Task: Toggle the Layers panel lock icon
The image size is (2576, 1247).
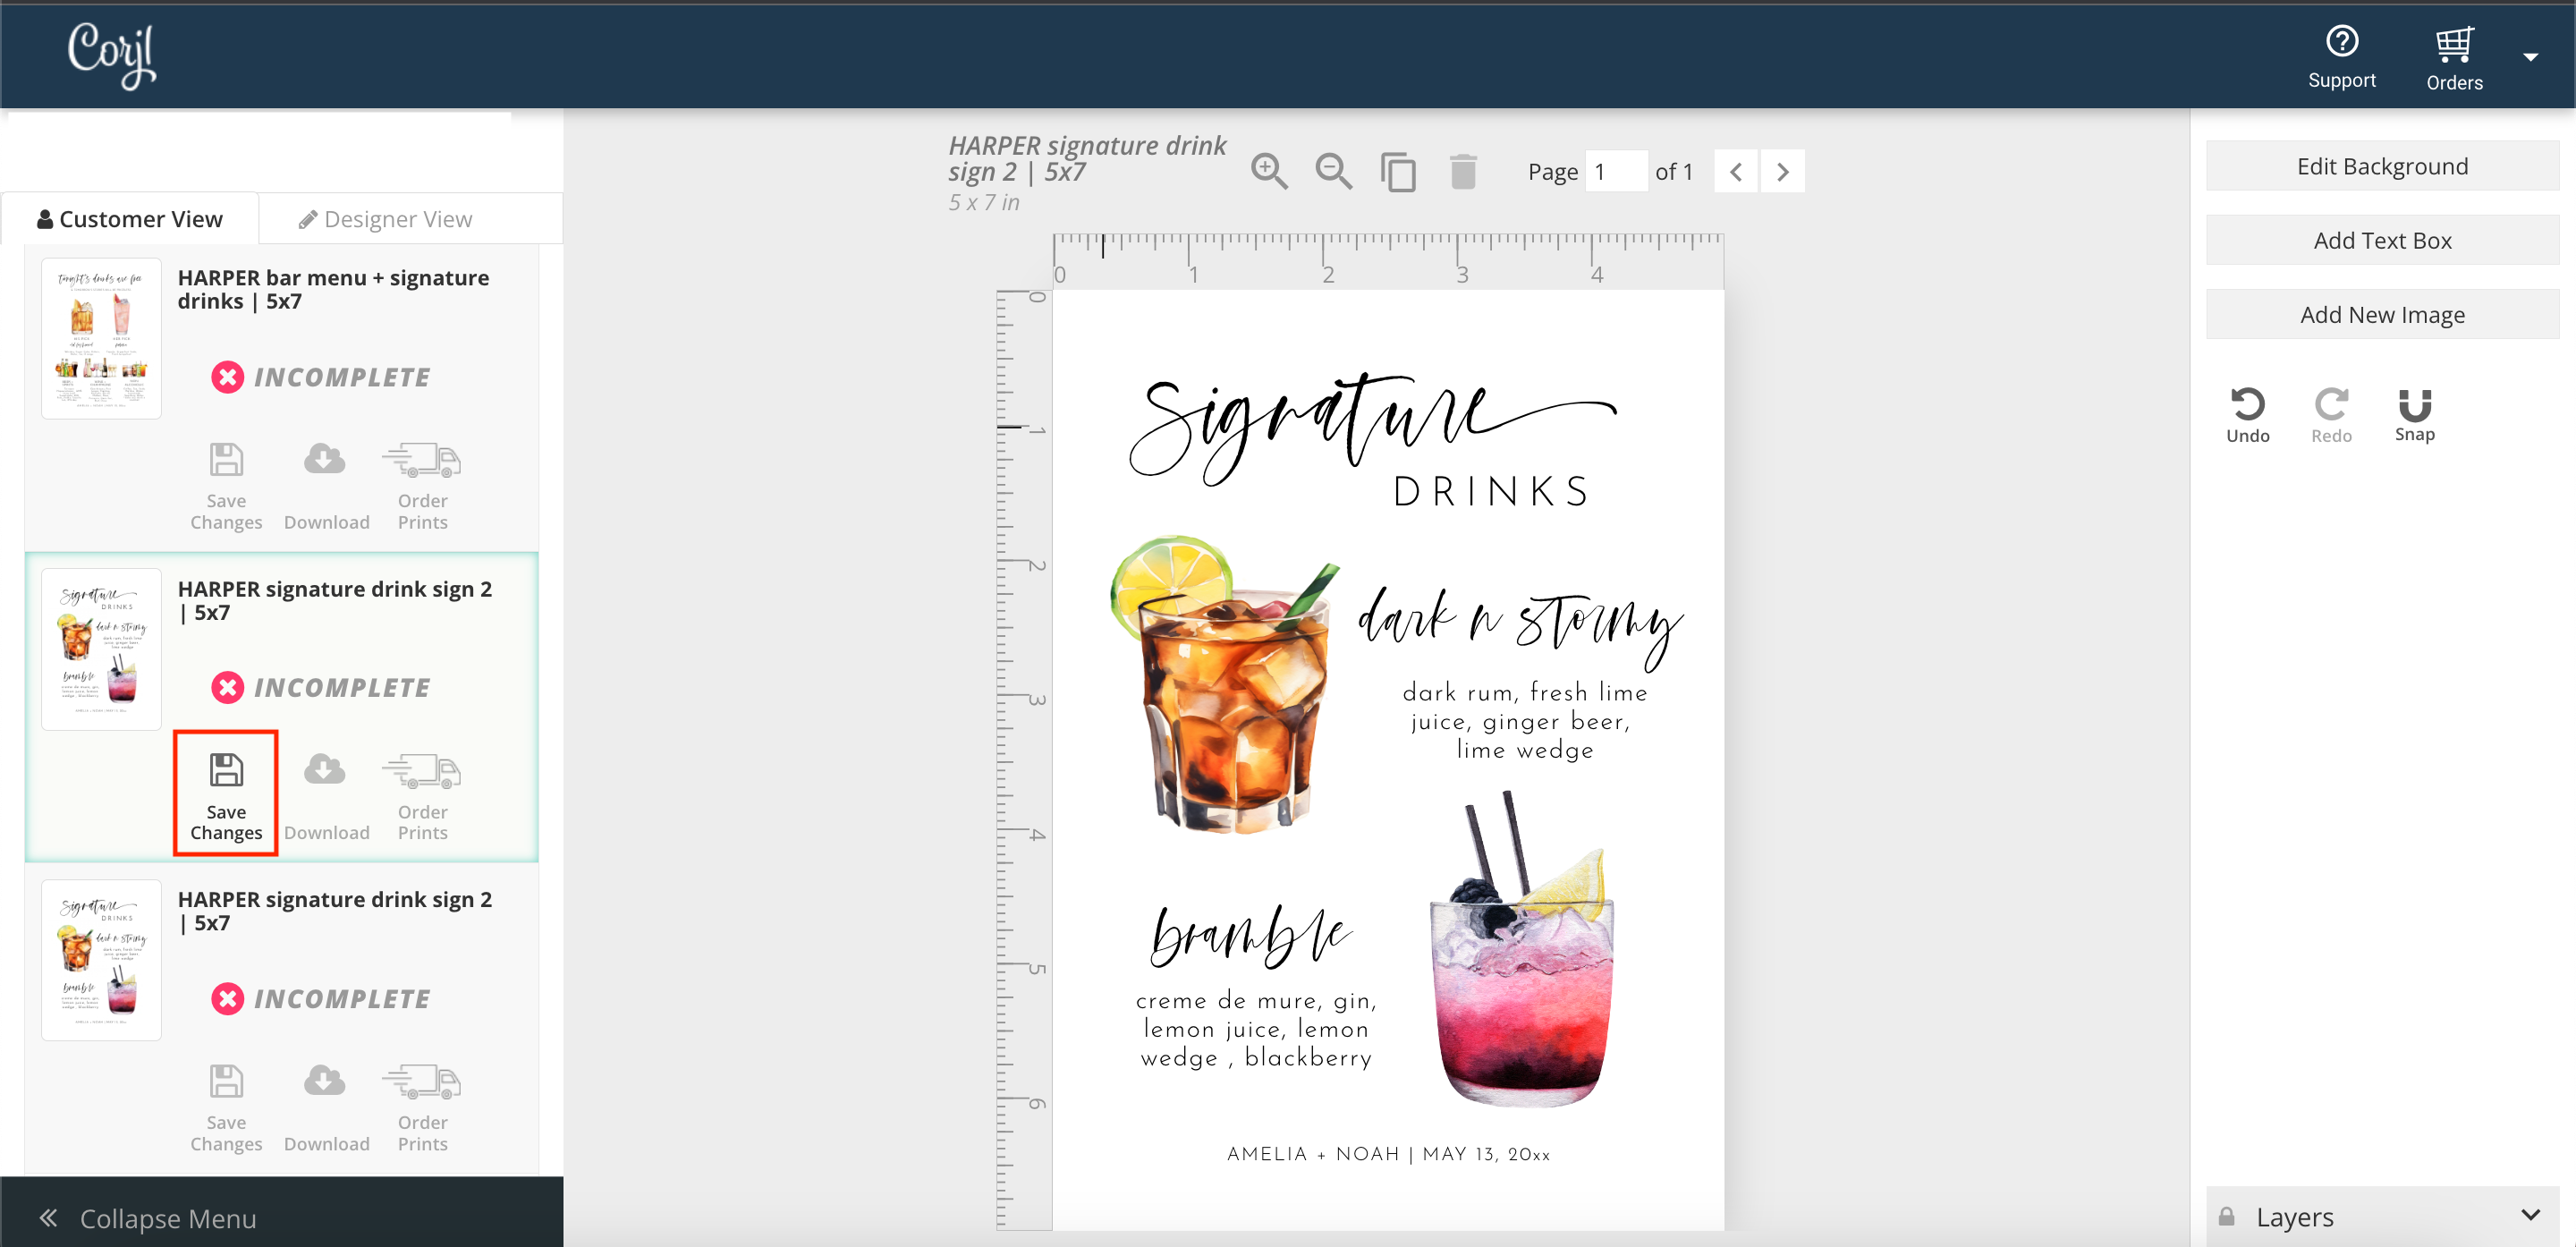Action: click(2226, 1216)
